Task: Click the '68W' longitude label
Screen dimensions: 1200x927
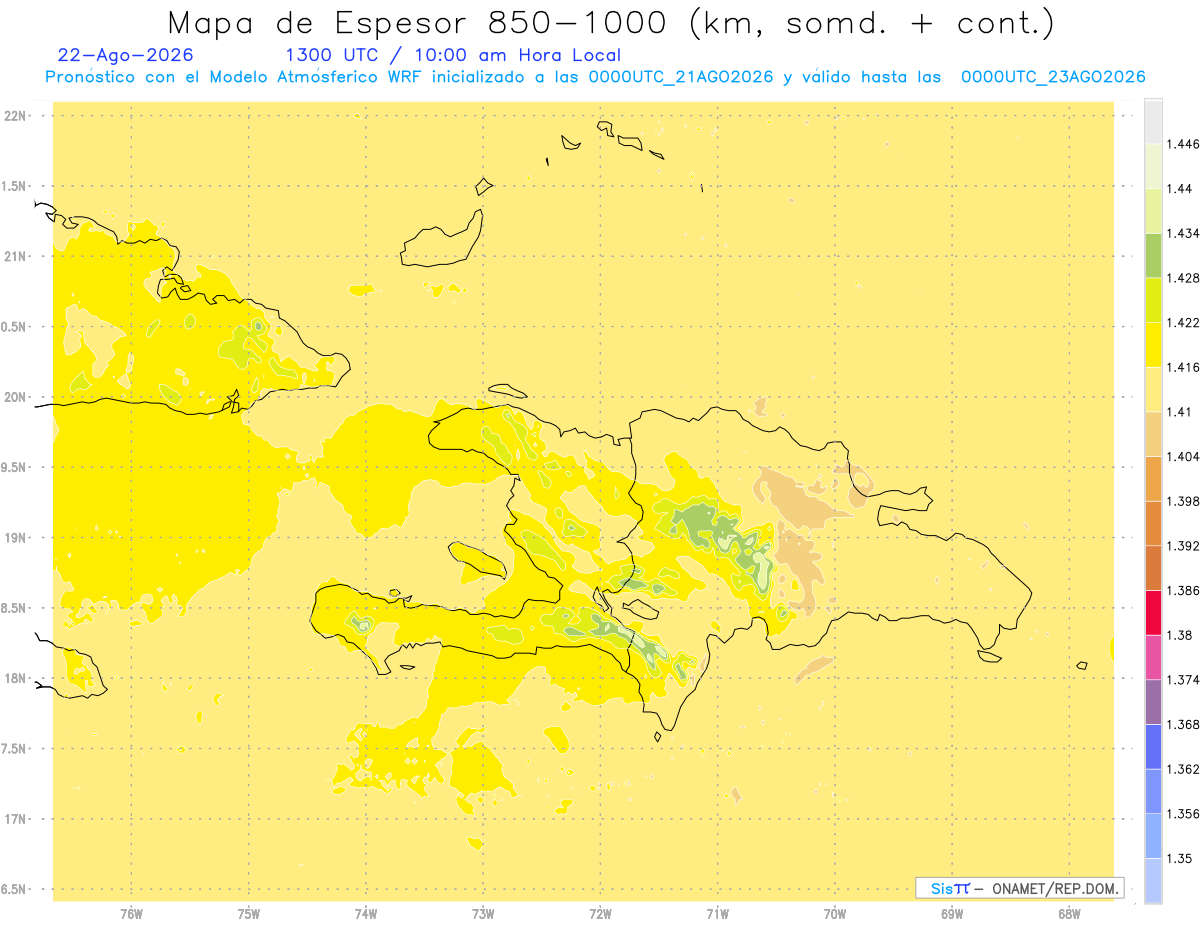Action: point(1069,913)
